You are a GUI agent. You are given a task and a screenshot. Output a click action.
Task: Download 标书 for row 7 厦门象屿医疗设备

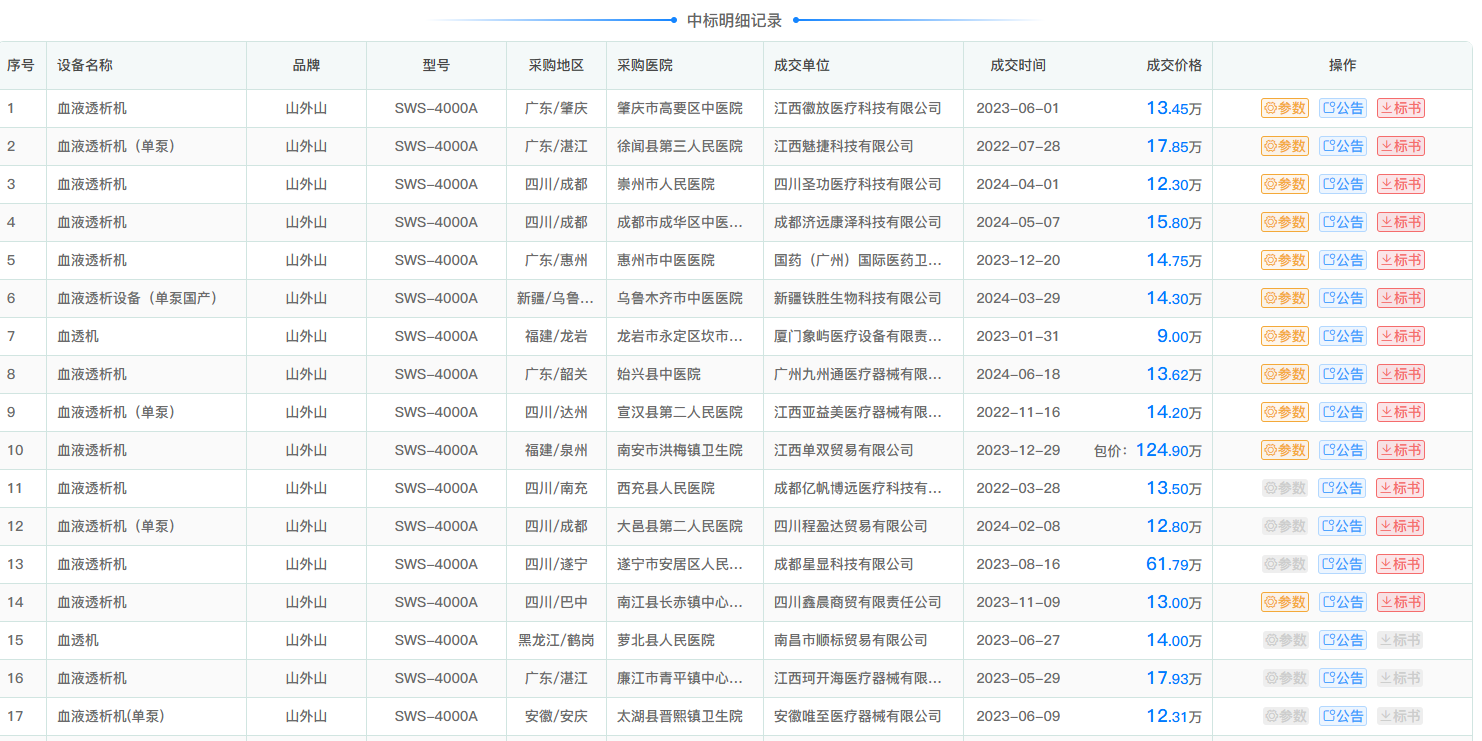[x=1401, y=336]
